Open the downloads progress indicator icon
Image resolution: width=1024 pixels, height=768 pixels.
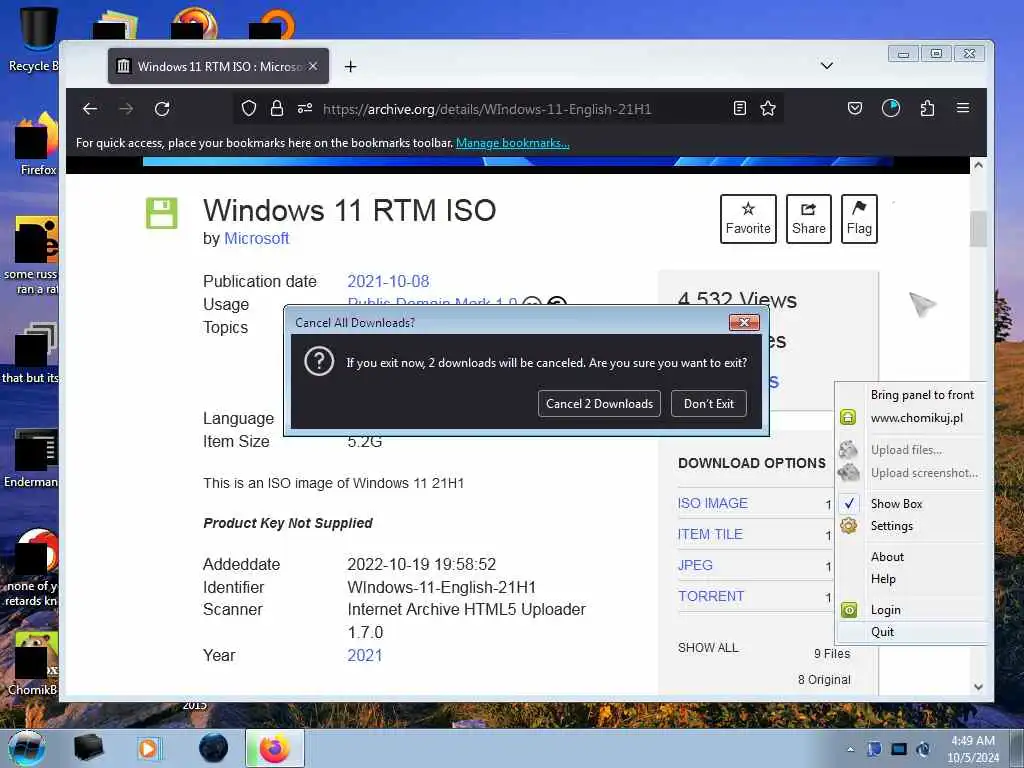point(891,108)
